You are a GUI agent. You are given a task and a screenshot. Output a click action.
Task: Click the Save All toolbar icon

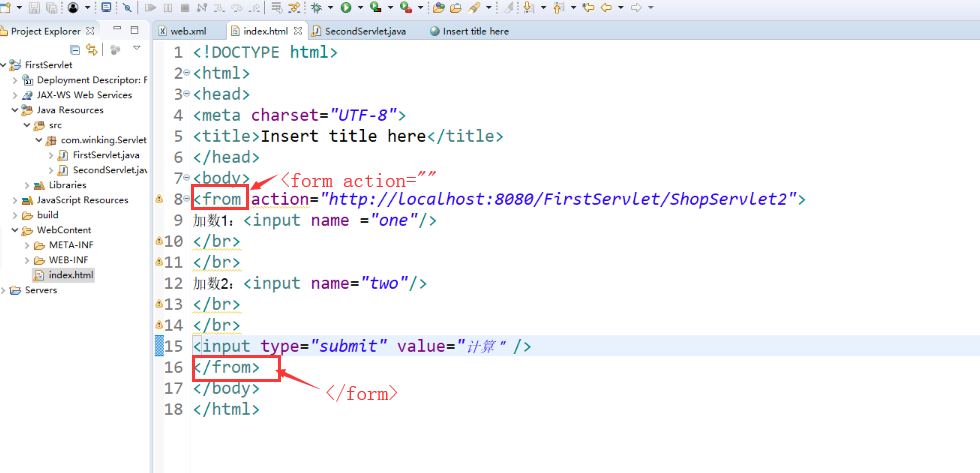pyautogui.click(x=51, y=7)
